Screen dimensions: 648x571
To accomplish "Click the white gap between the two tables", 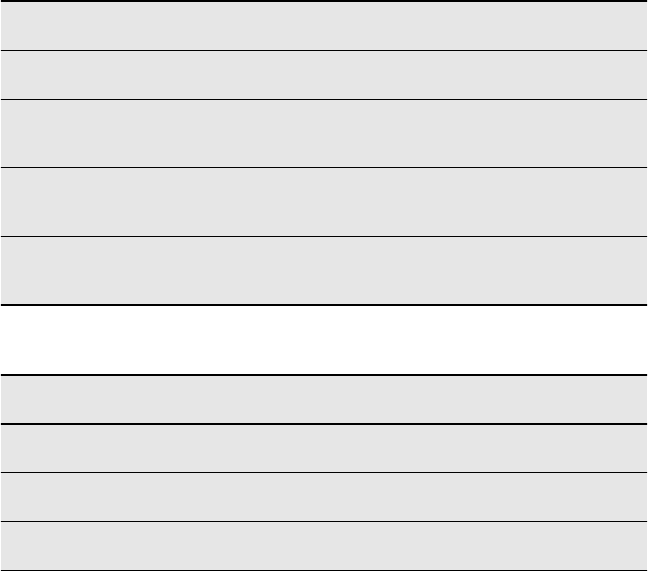I will tap(324, 339).
